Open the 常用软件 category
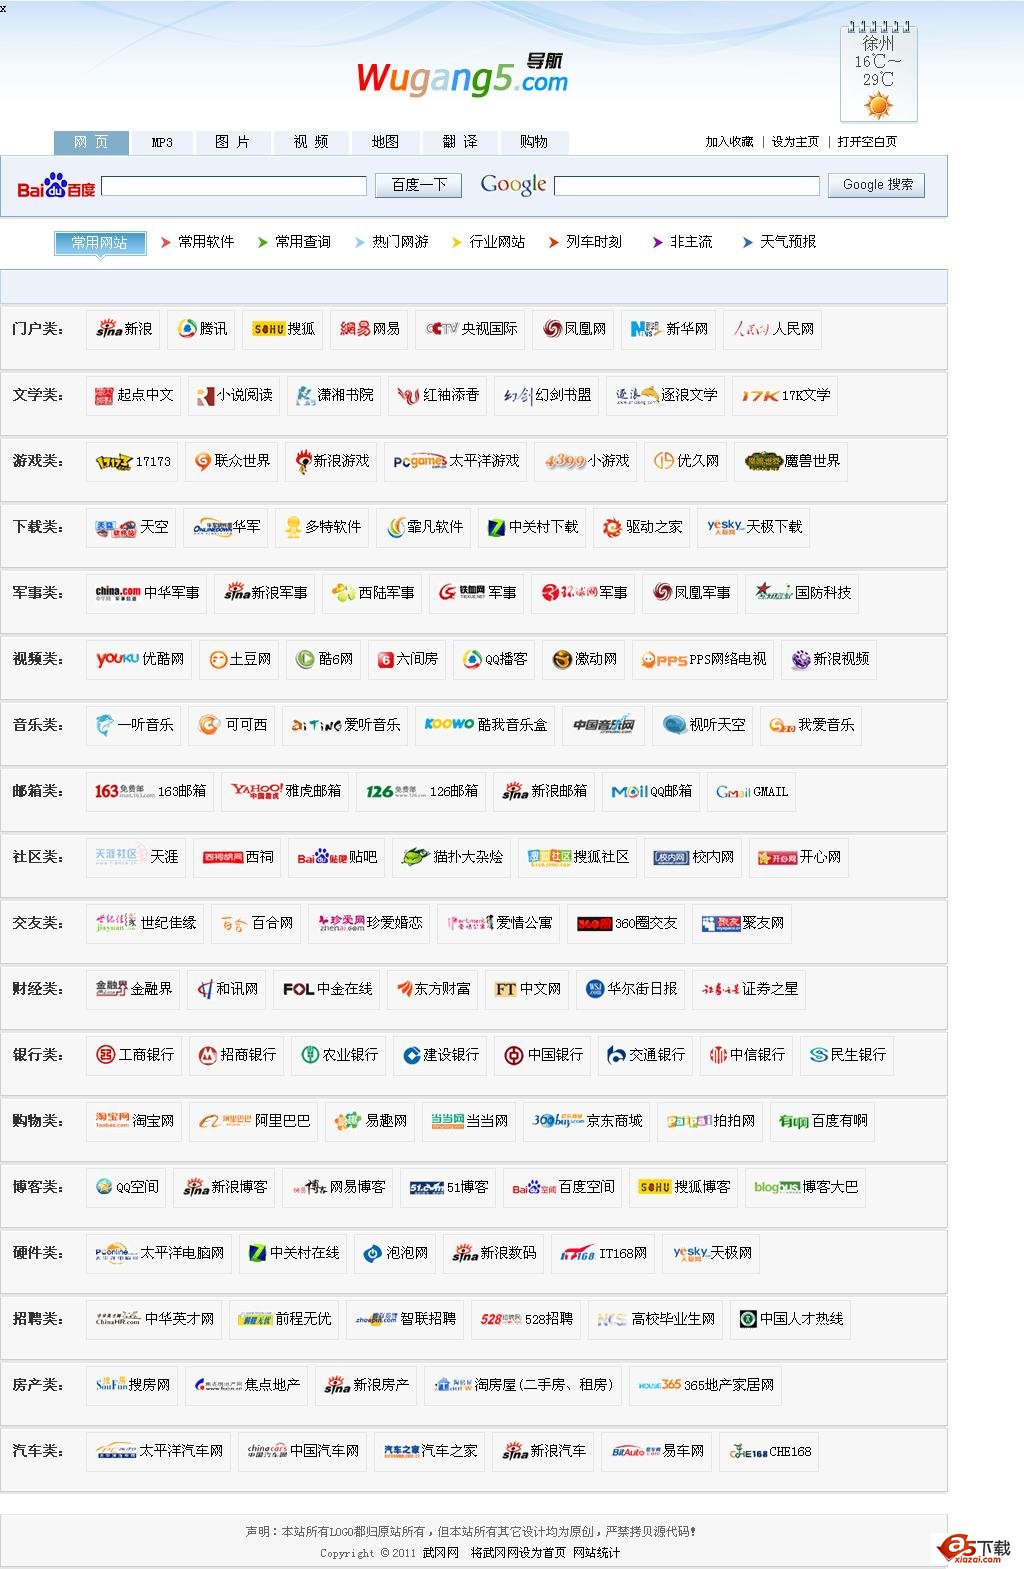 pyautogui.click(x=206, y=242)
